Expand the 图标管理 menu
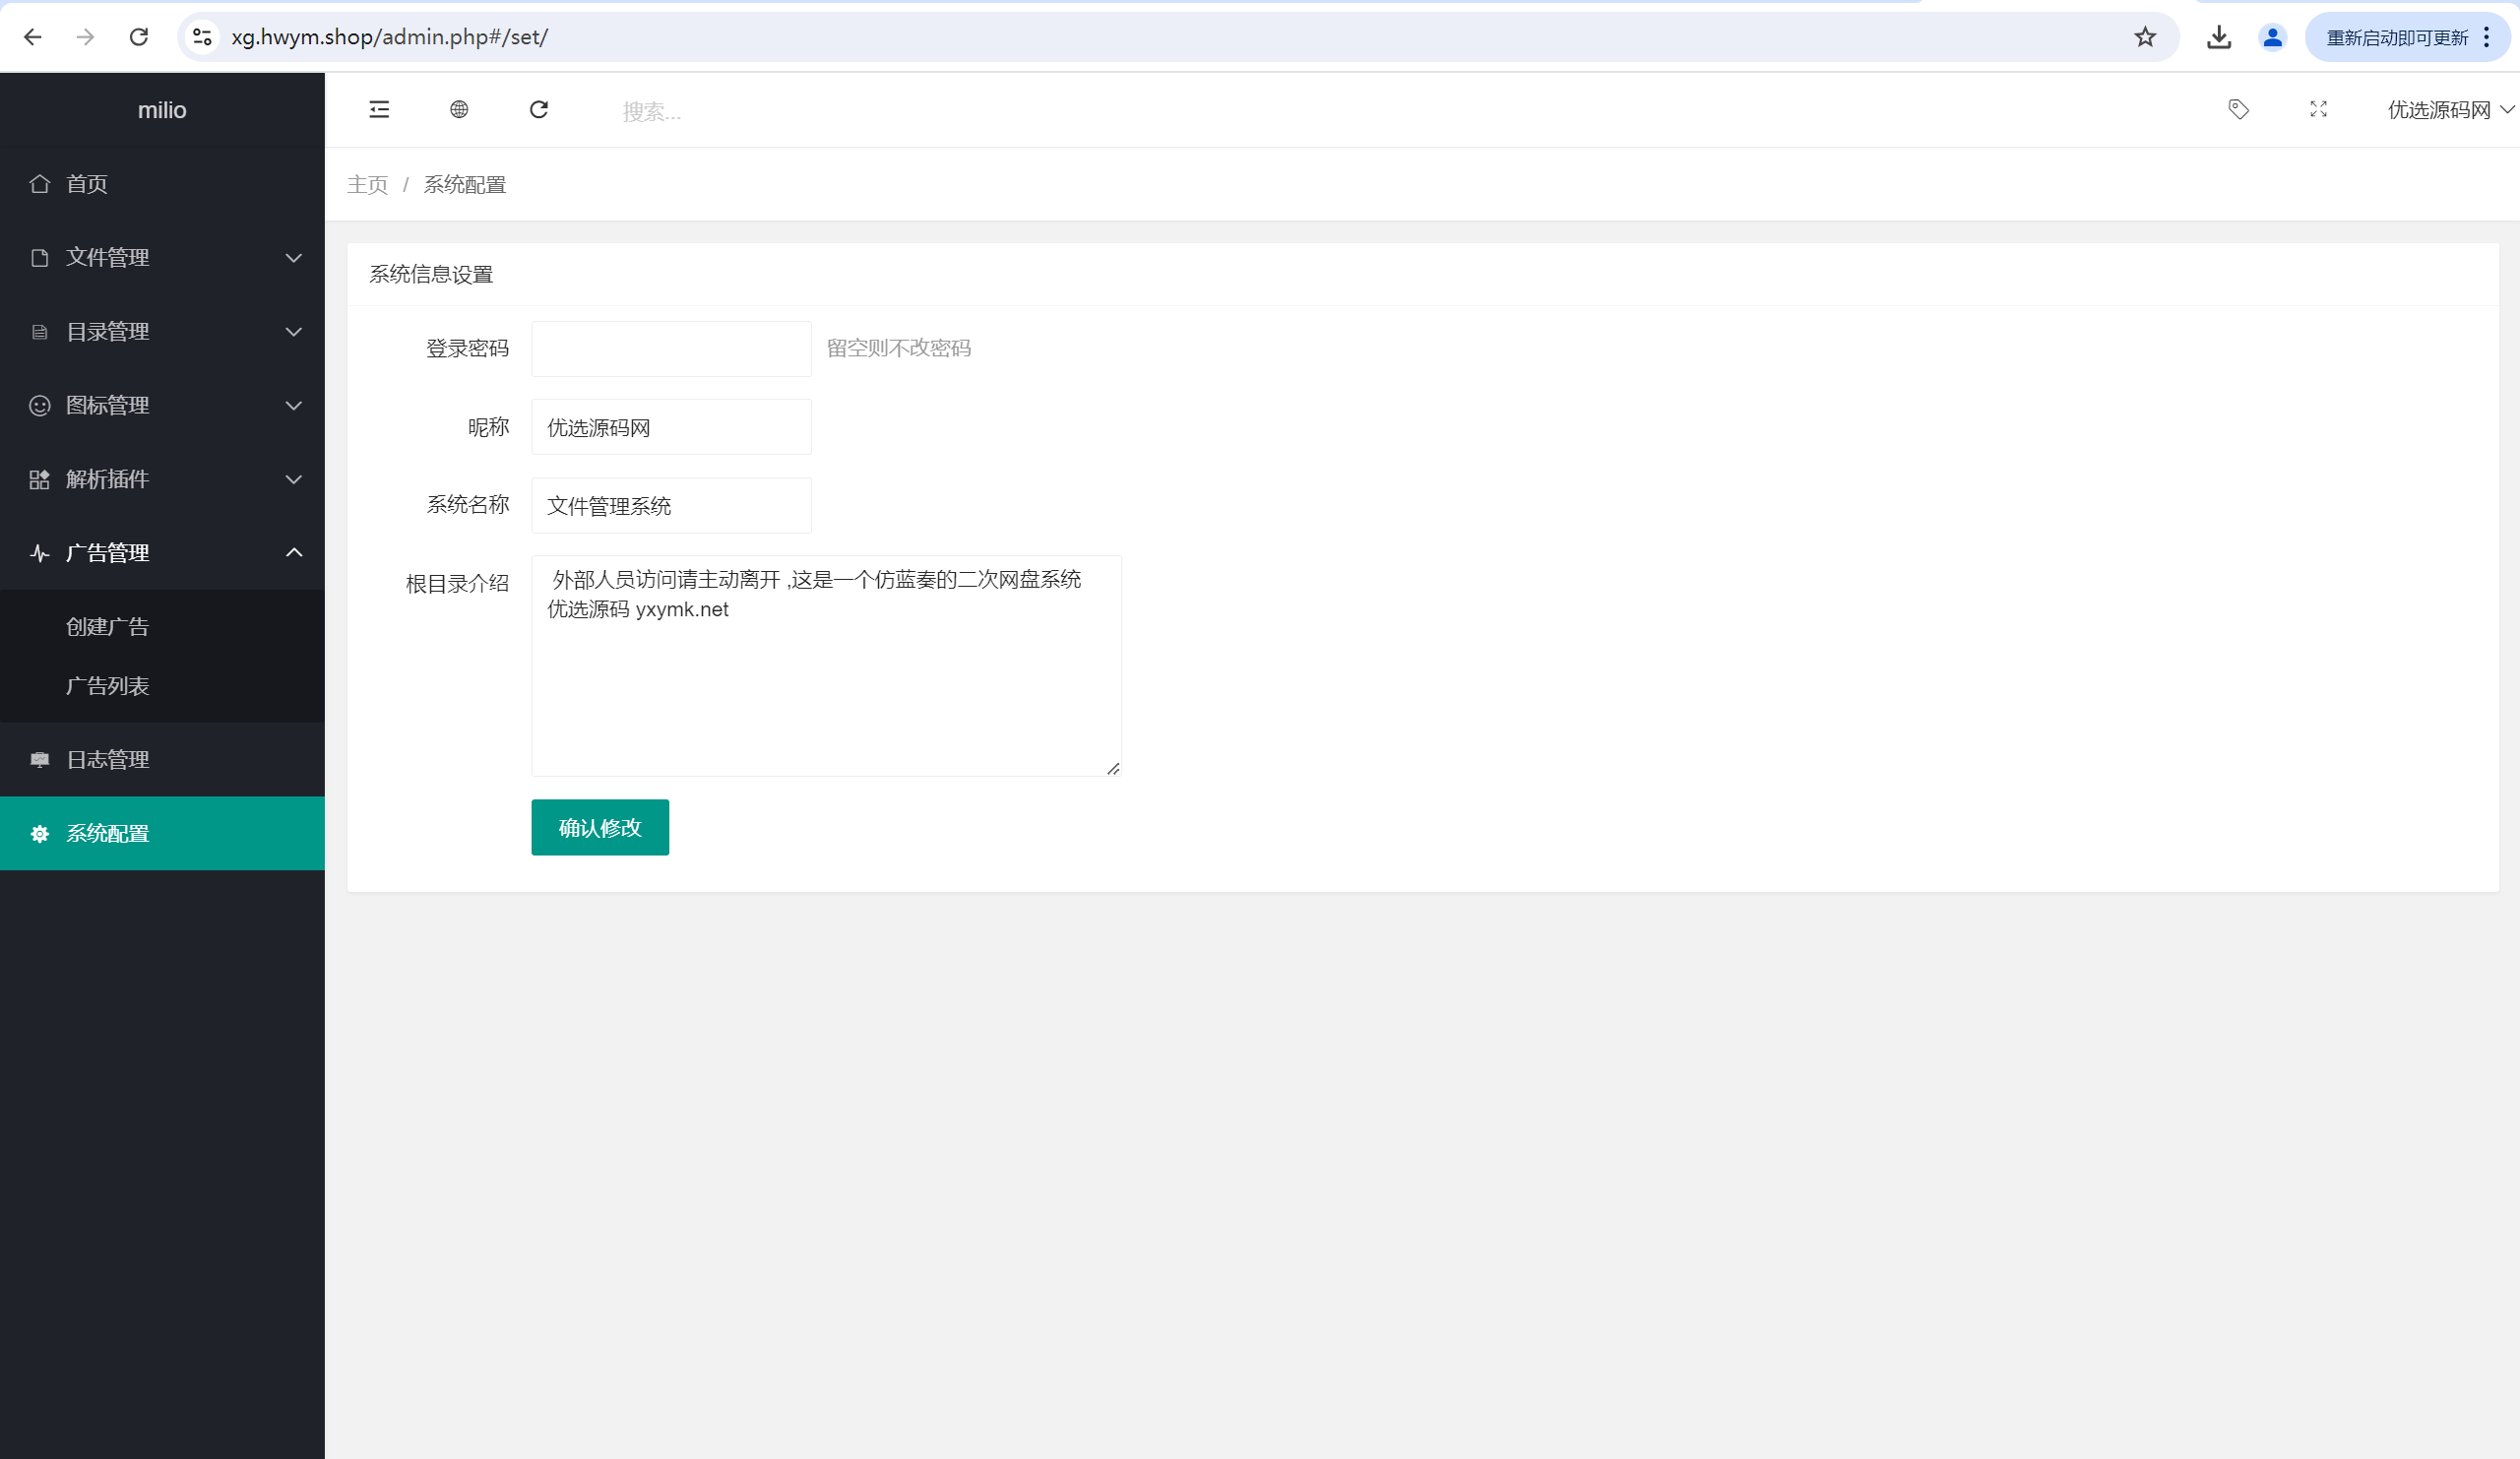The height and width of the screenshot is (1459, 2520). point(162,406)
